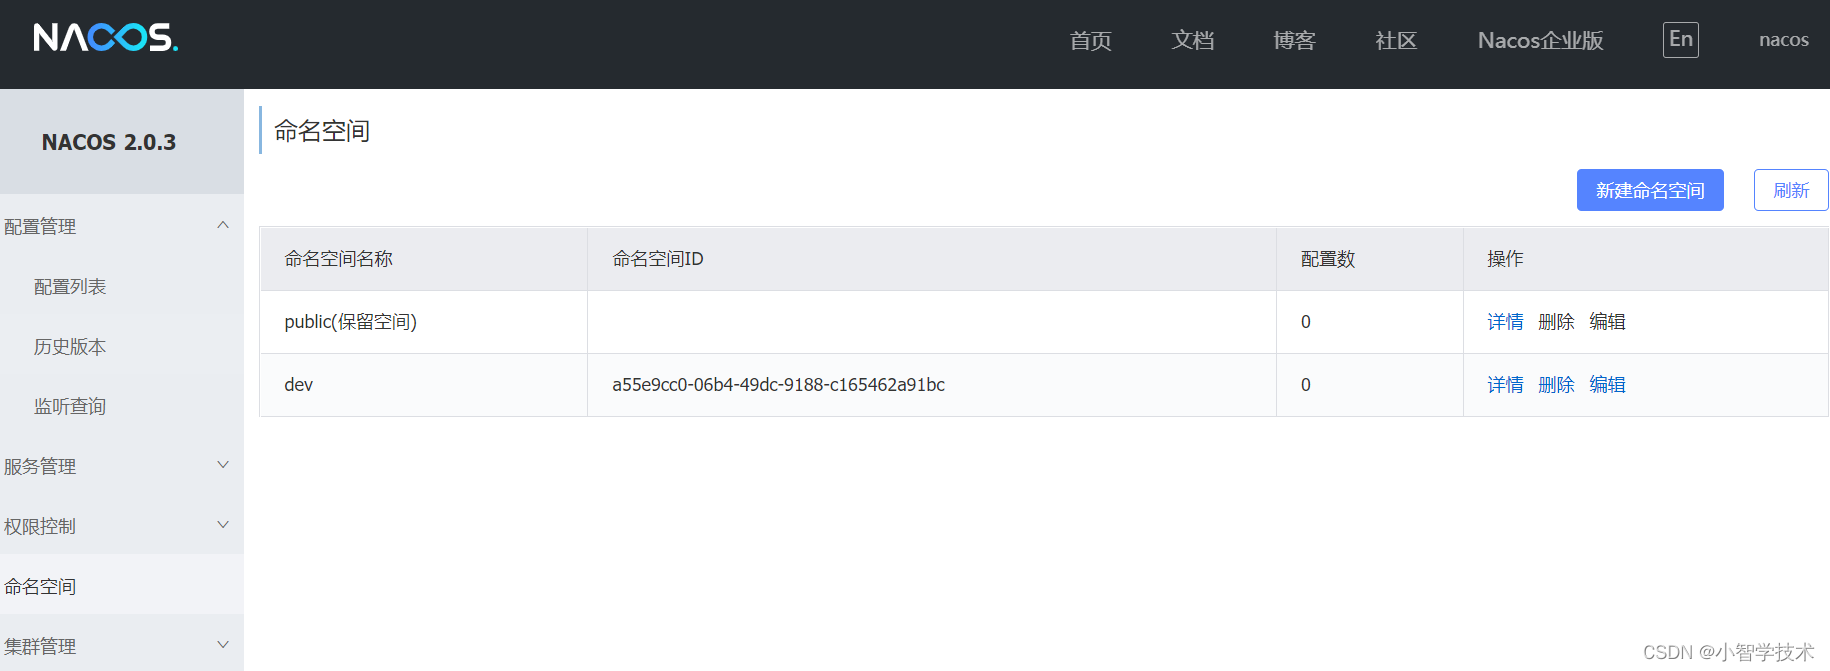Open the nacos user menu
This screenshot has width=1830, height=671.
coord(1784,40)
